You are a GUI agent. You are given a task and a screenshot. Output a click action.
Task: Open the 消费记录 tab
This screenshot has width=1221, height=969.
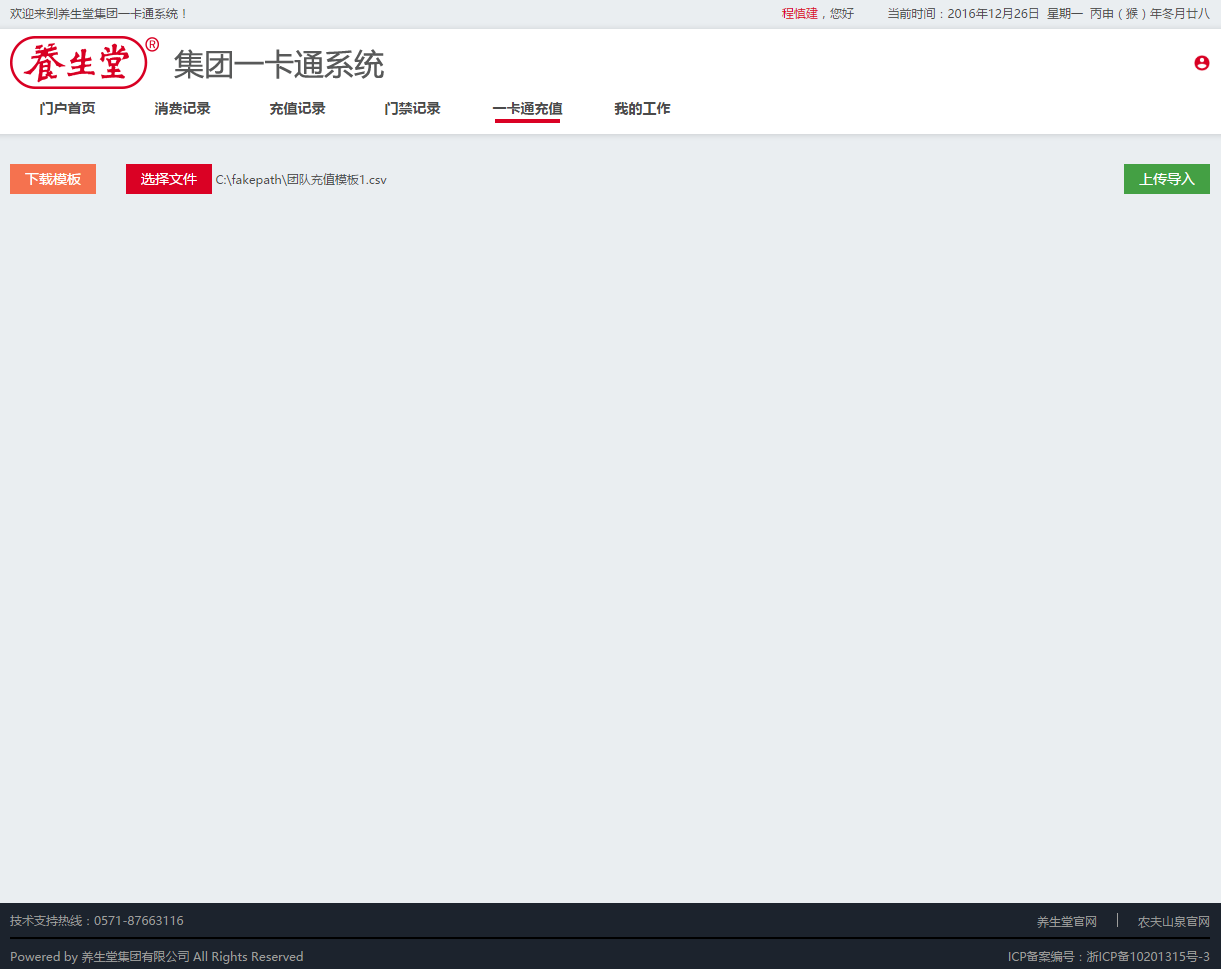click(x=182, y=109)
